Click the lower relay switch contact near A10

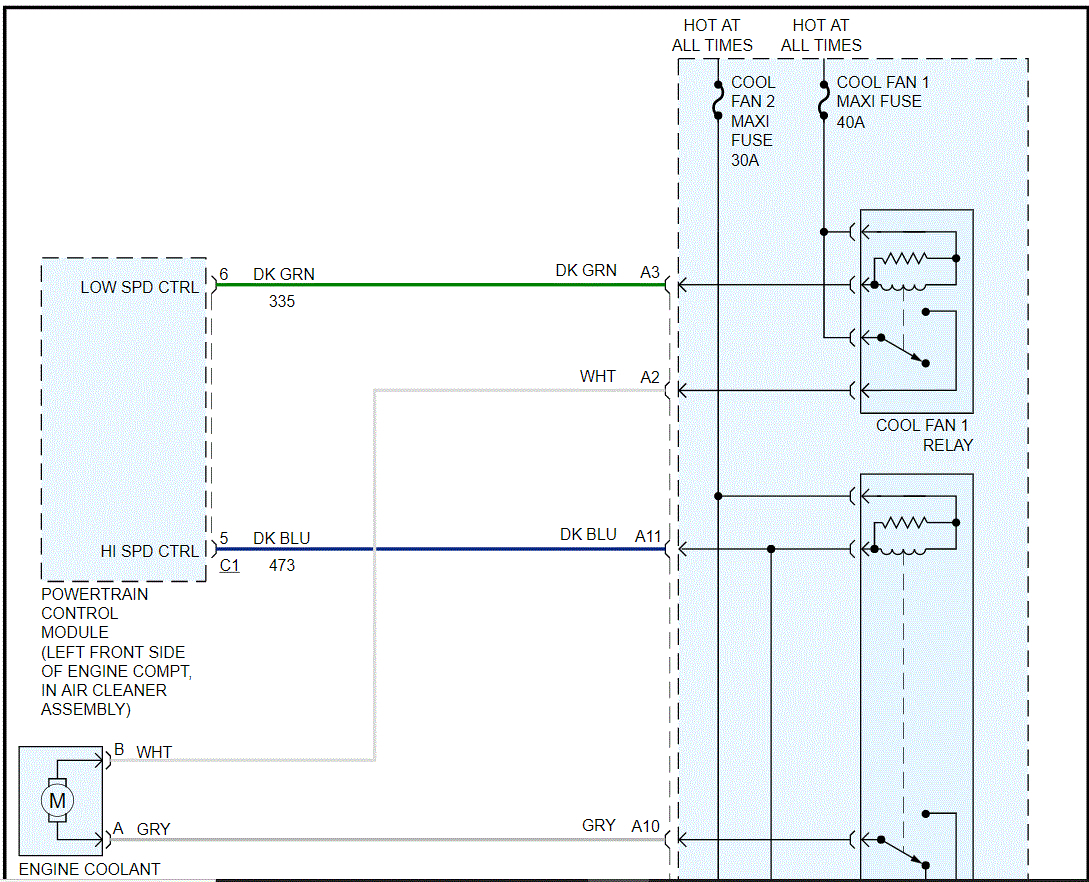(x=903, y=852)
